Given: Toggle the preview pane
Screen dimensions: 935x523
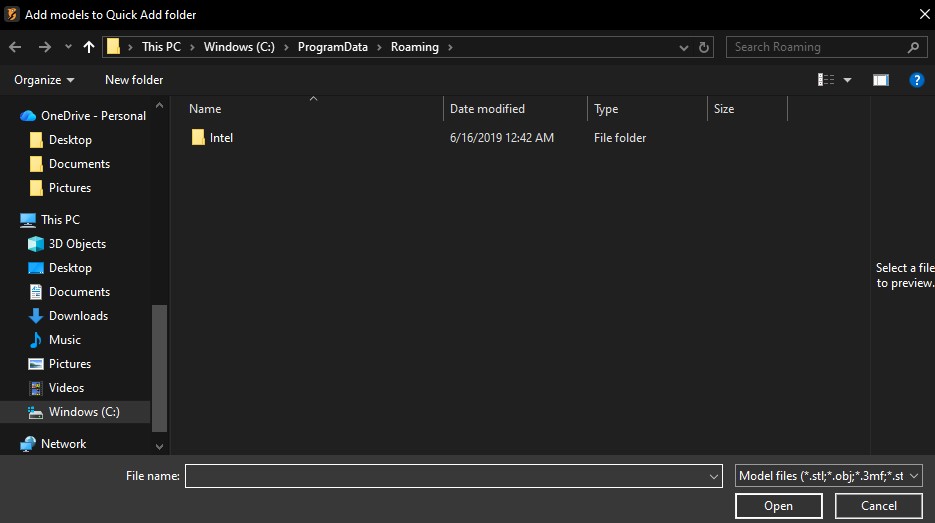Looking at the screenshot, I should point(881,80).
